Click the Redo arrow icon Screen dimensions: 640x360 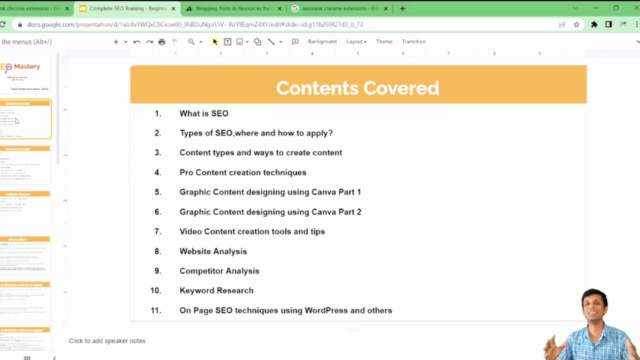point(149,42)
